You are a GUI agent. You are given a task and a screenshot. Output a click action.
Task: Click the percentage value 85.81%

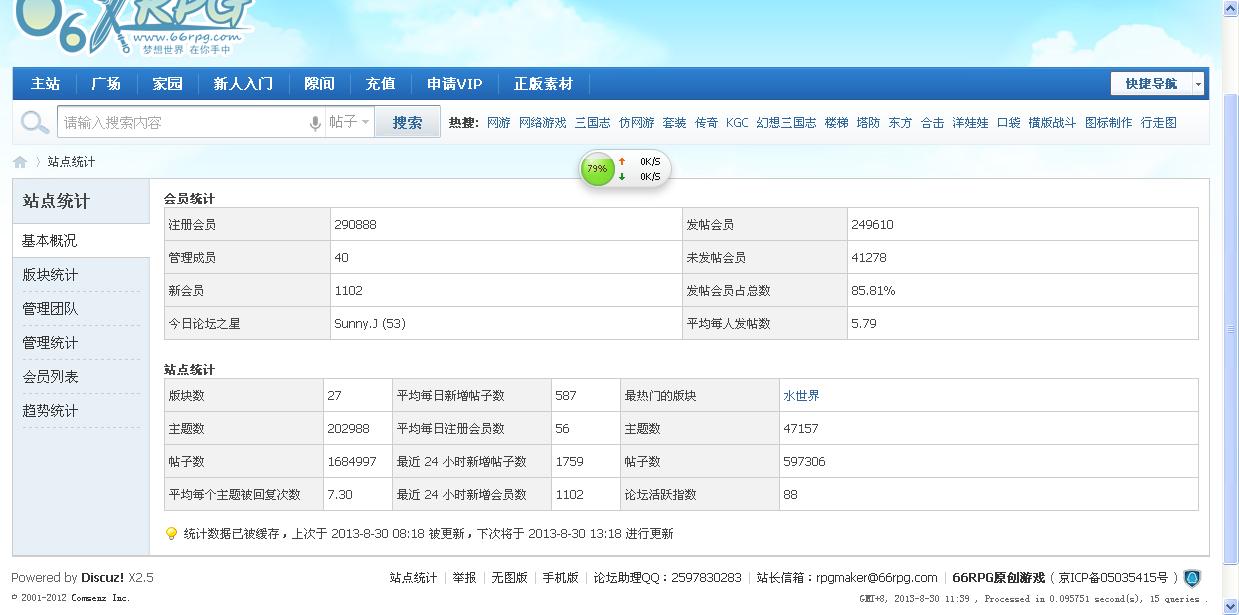[x=874, y=291]
